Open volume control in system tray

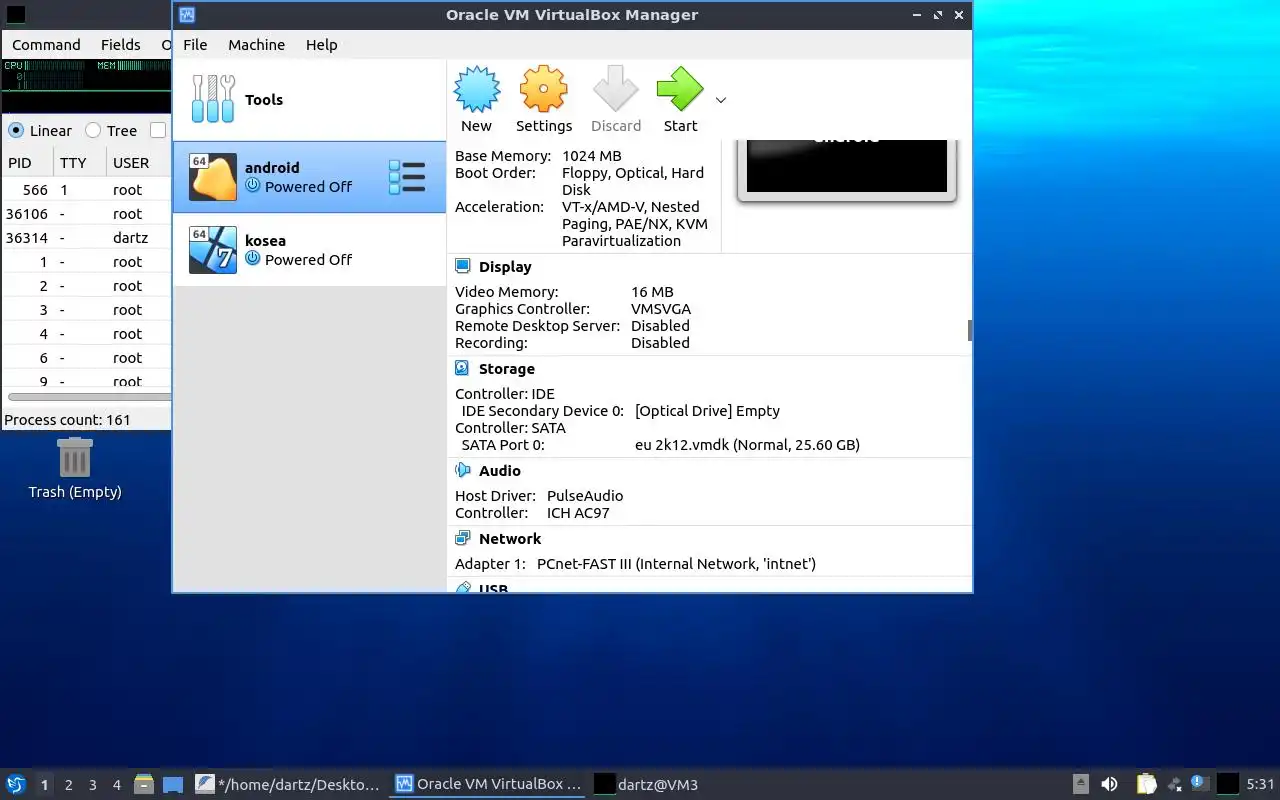1109,784
